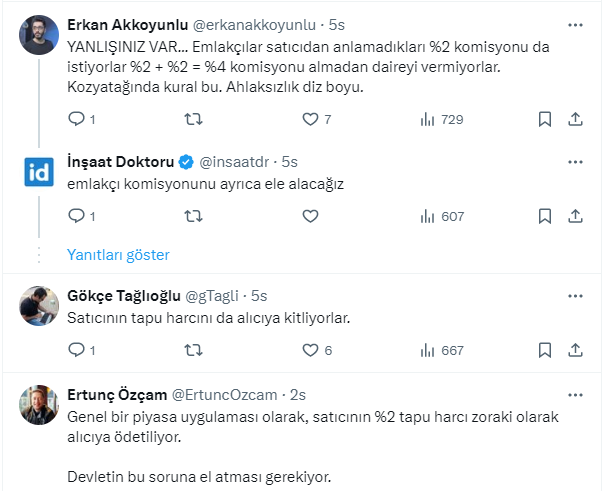
Task: View analytics showing 607 views
Action: 442,215
